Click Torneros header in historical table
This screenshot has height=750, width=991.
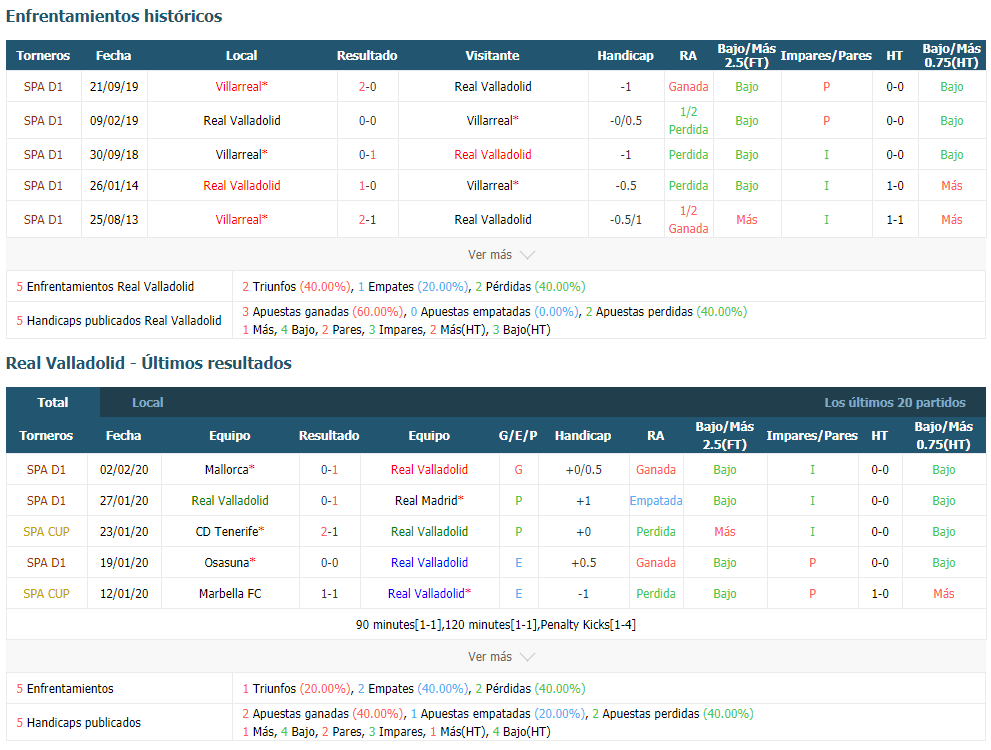(43, 56)
